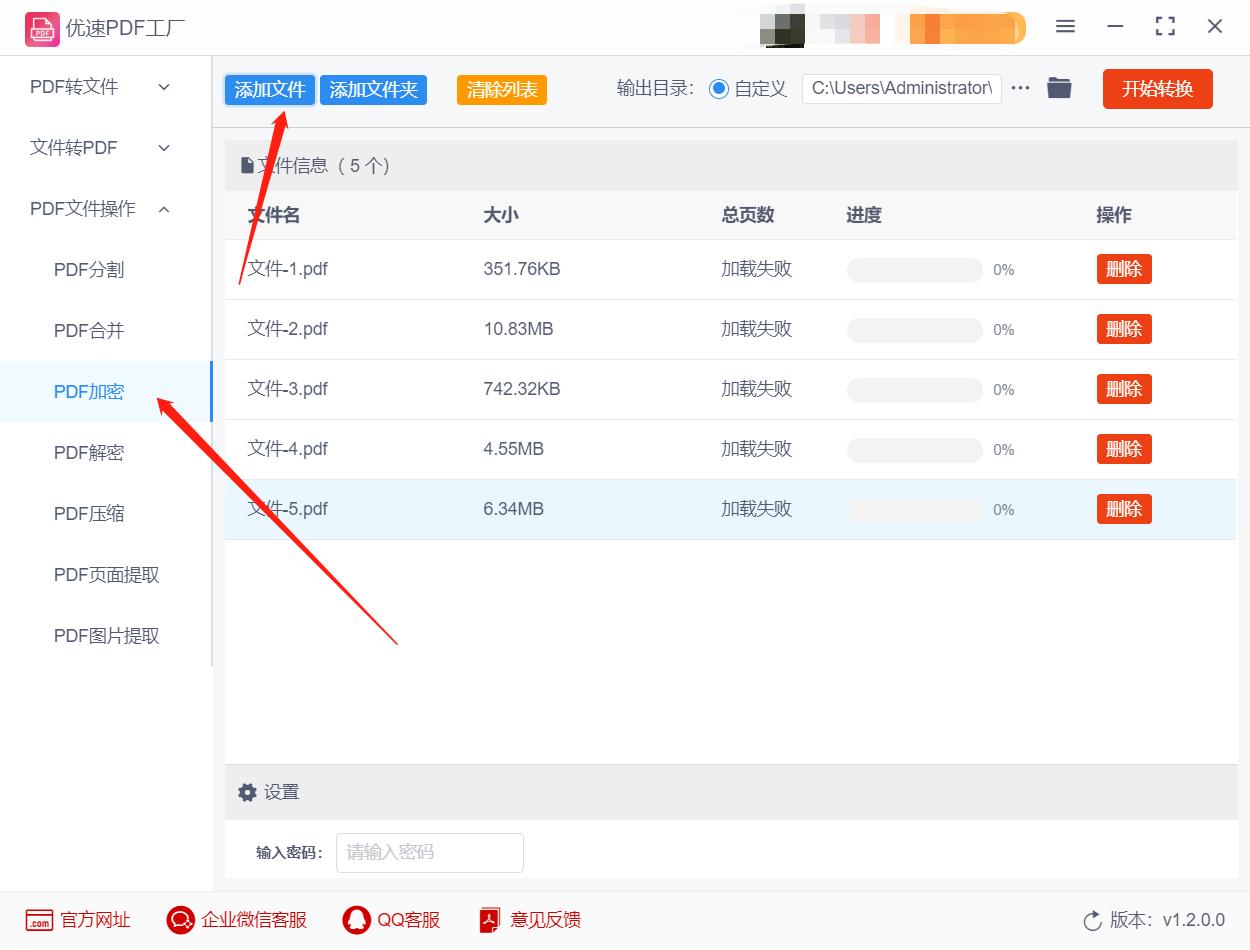The width and height of the screenshot is (1250, 950).
Task: Open the output folder browser icon
Action: click(1059, 88)
